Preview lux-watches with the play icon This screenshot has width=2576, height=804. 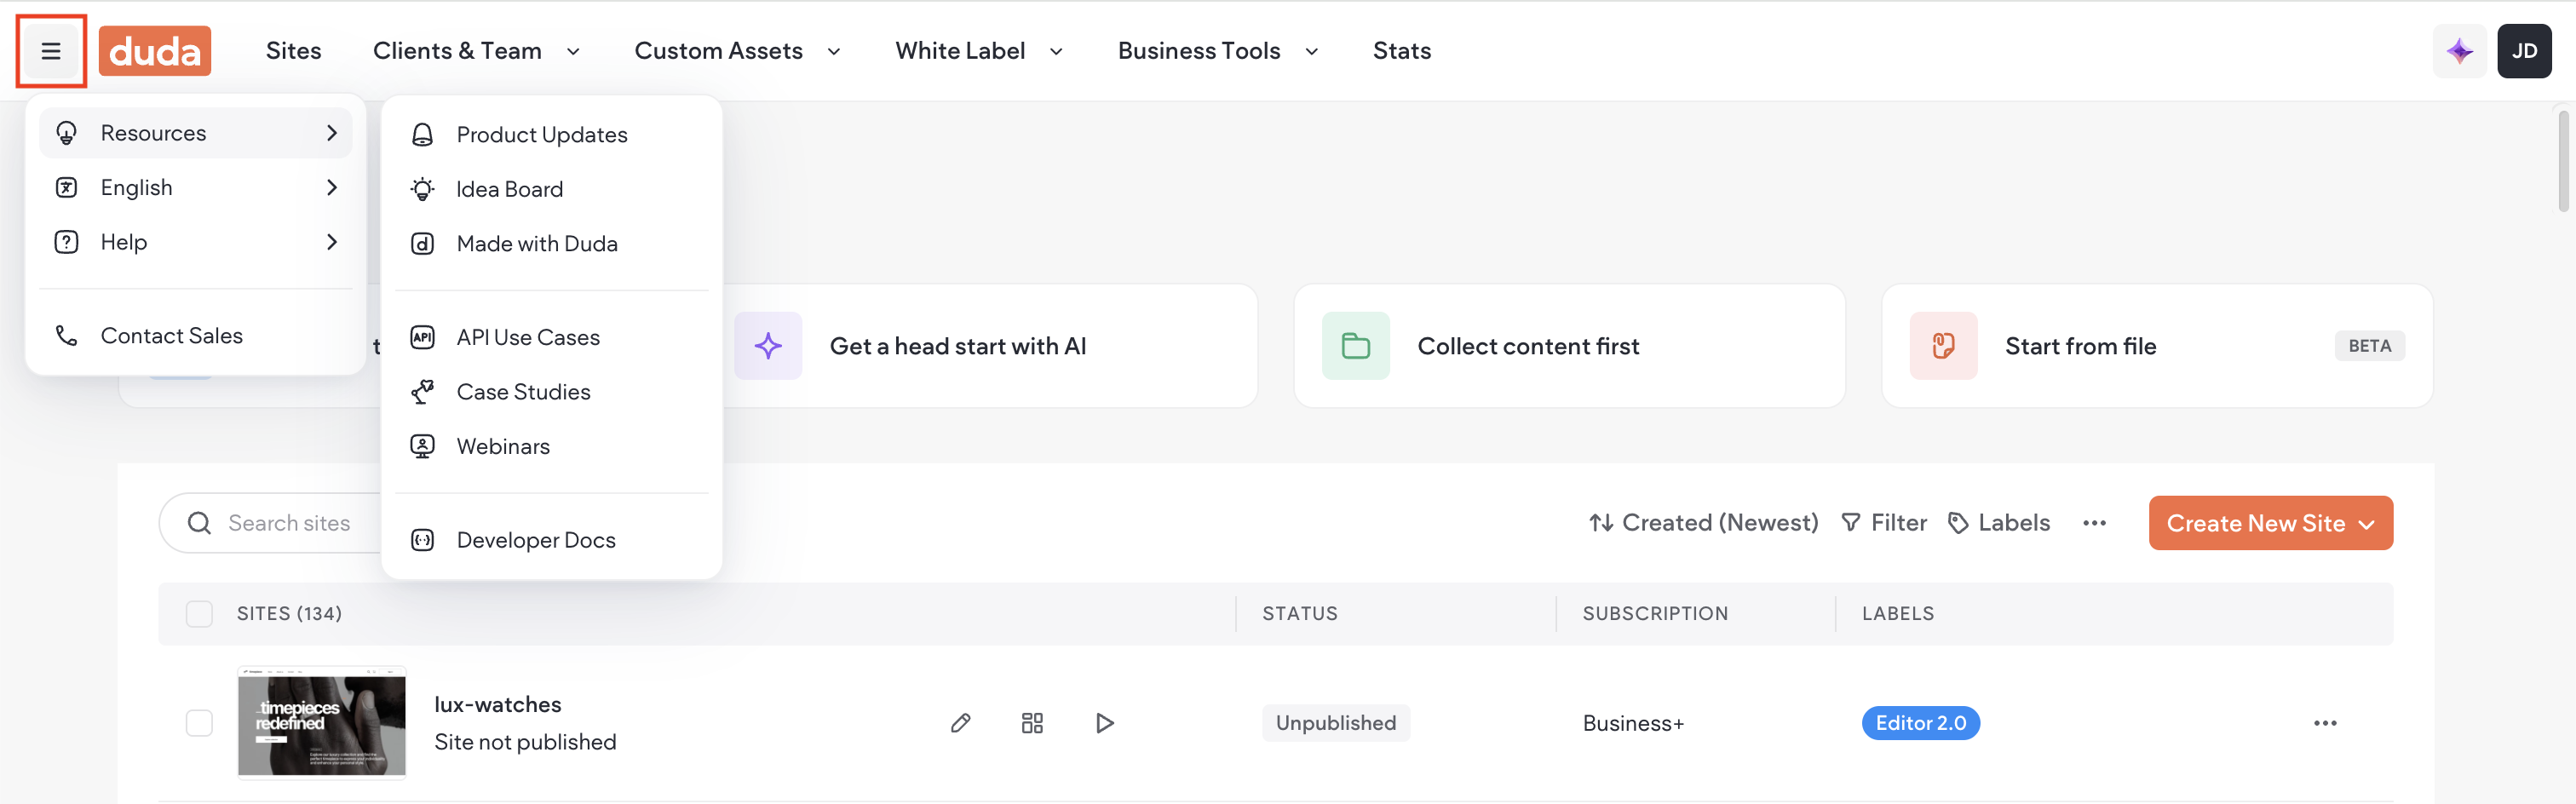pos(1104,723)
